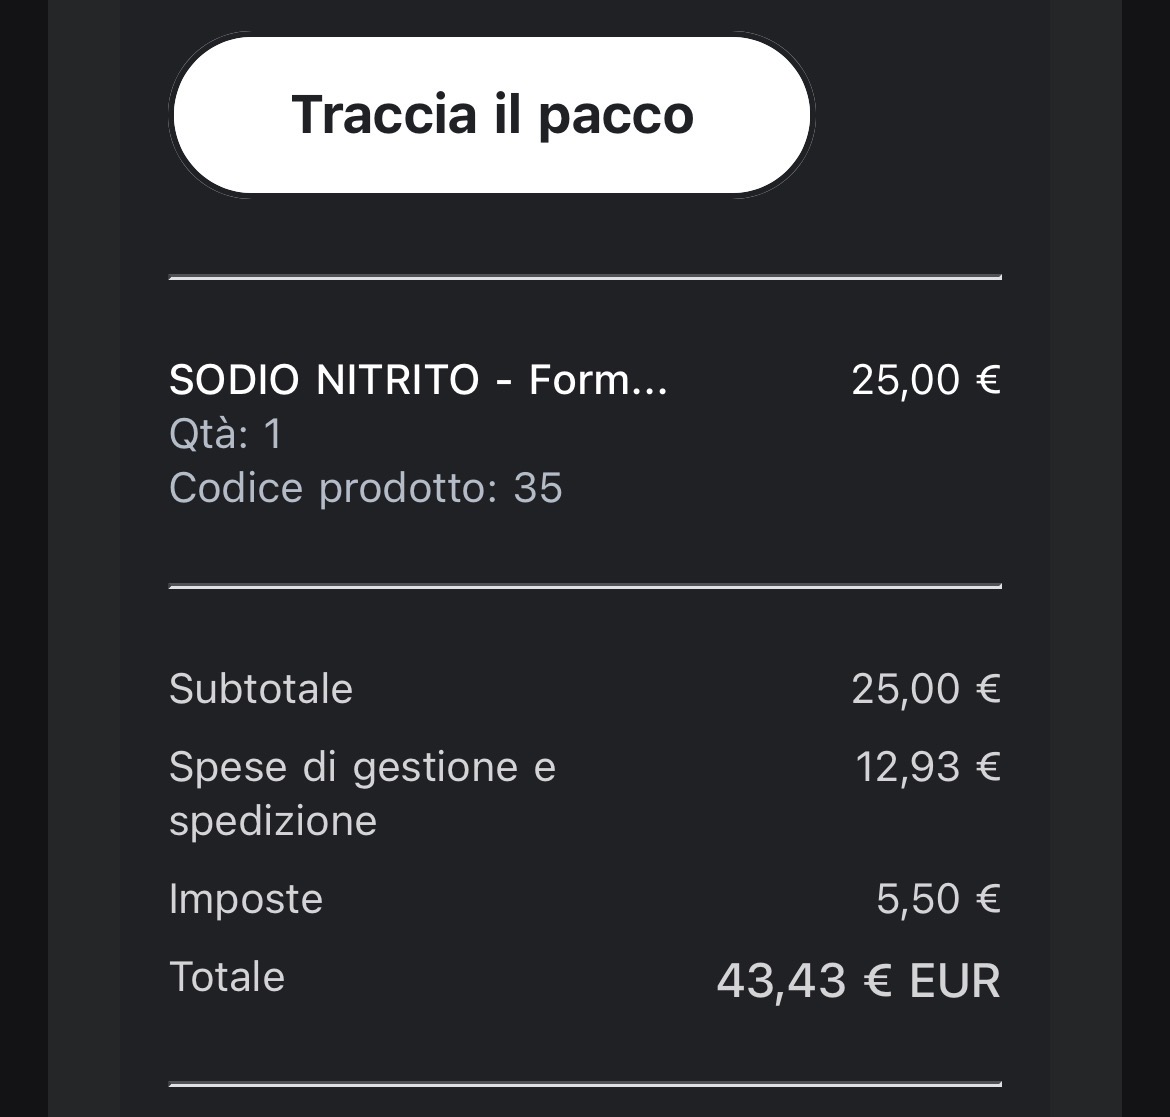Click the divider line above Subtotale
This screenshot has width=1170, height=1117.
(x=585, y=584)
